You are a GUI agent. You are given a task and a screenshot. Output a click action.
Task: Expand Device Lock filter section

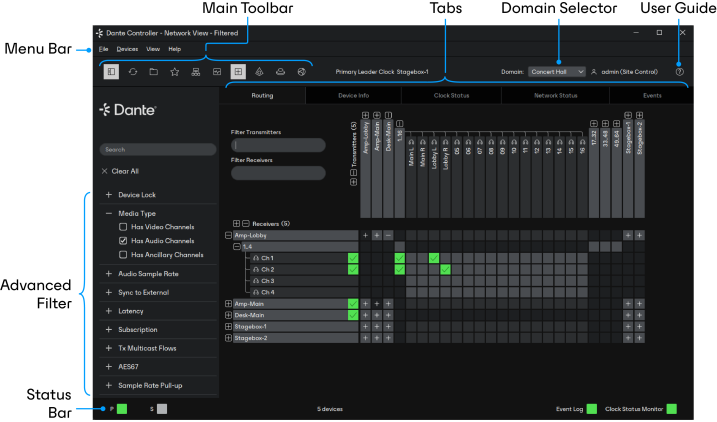click(x=109, y=194)
